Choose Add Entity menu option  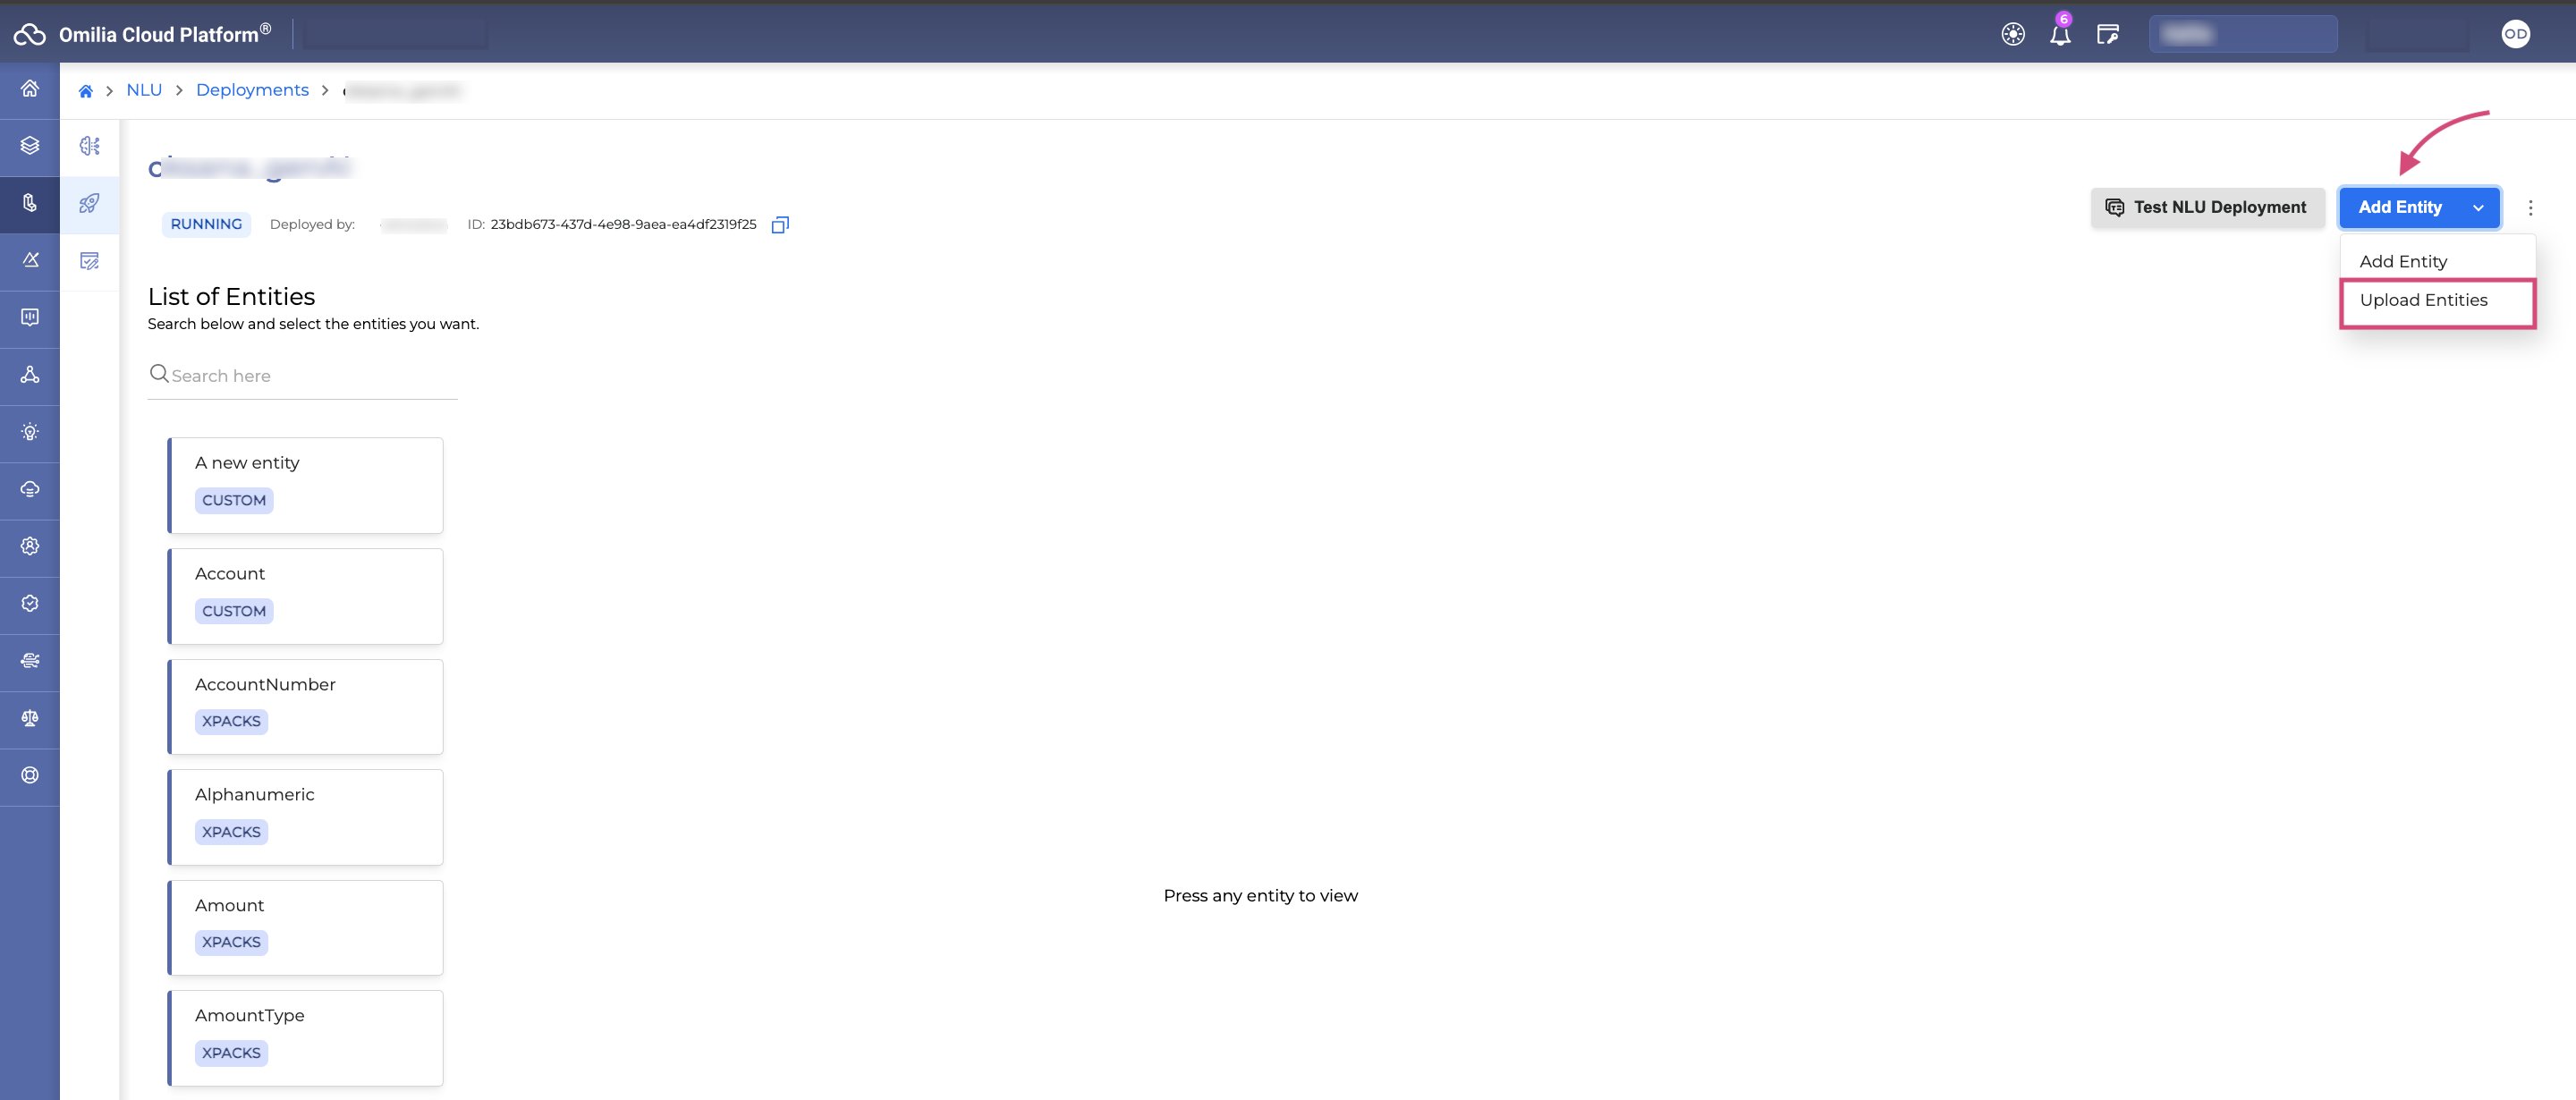click(x=2403, y=262)
